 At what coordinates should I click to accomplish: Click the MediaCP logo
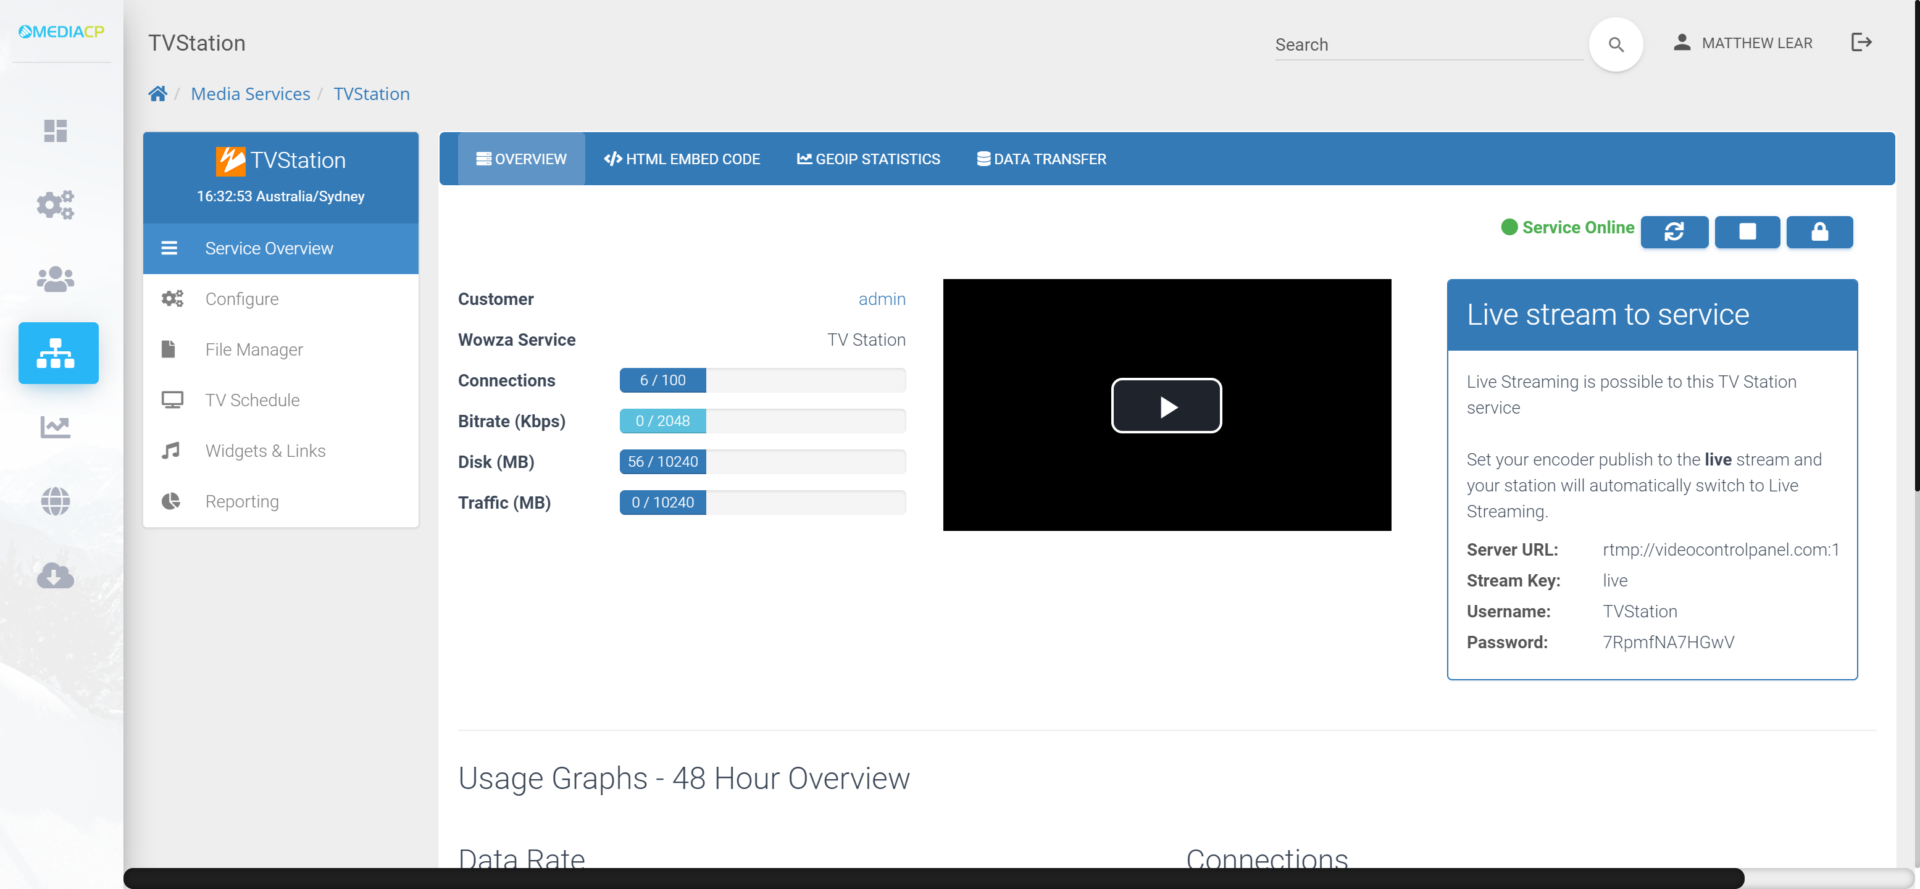pyautogui.click(x=61, y=32)
